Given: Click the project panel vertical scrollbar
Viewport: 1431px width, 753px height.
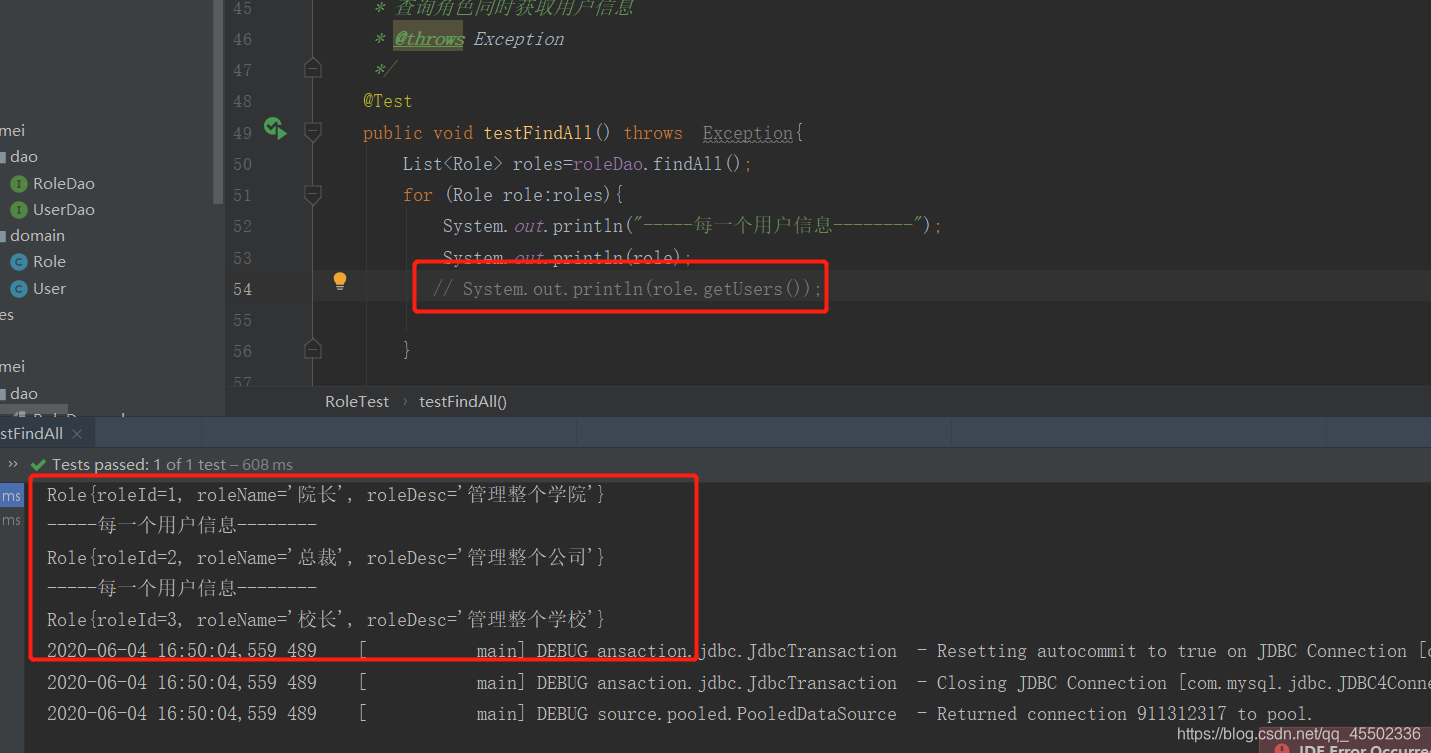Looking at the screenshot, I should 219,100.
